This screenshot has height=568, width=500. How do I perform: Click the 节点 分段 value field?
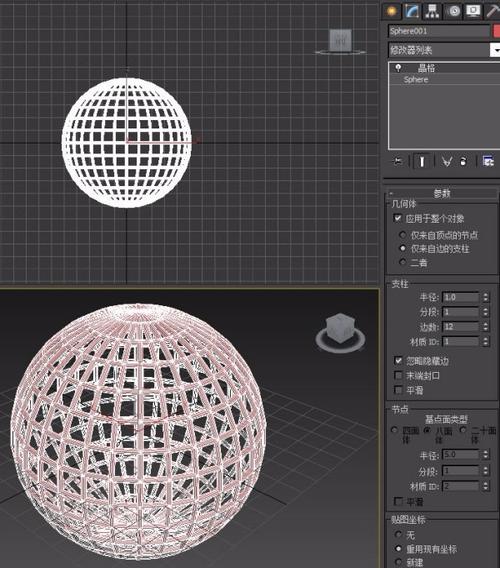pyautogui.click(x=461, y=471)
